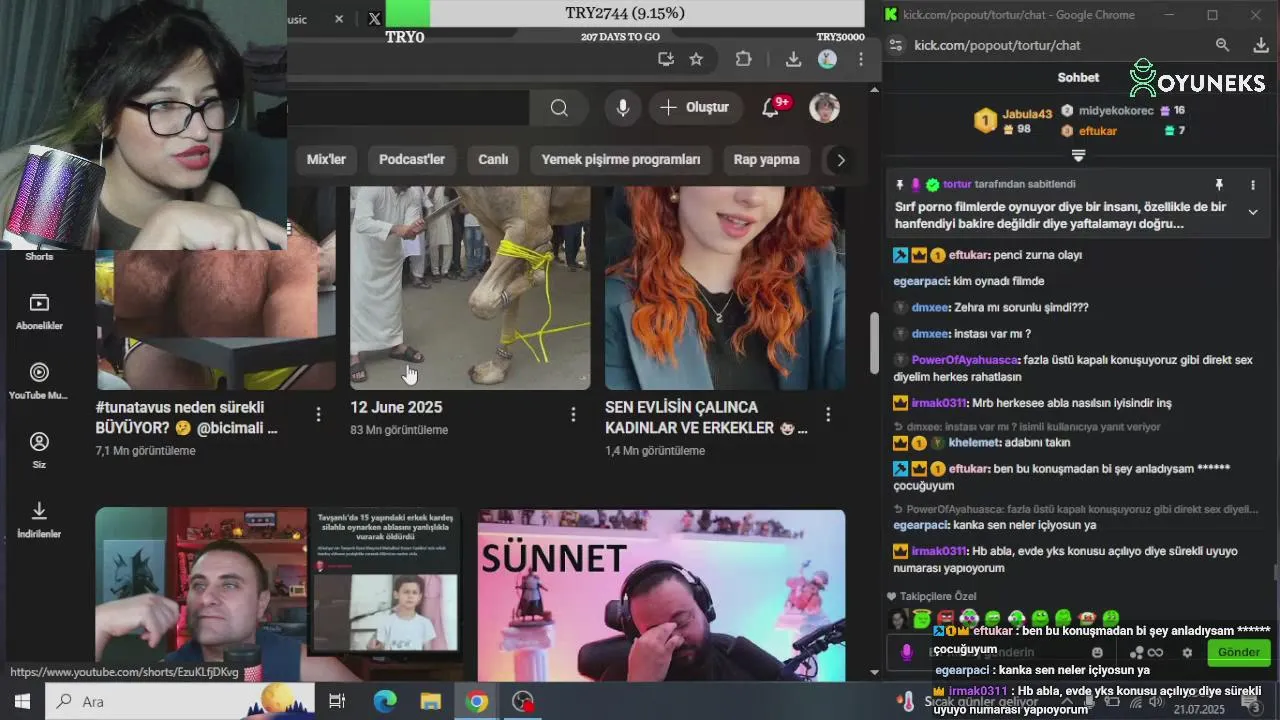This screenshot has width=1280, height=720.
Task: Click the SÜNNET video thumbnail
Action: (661, 595)
